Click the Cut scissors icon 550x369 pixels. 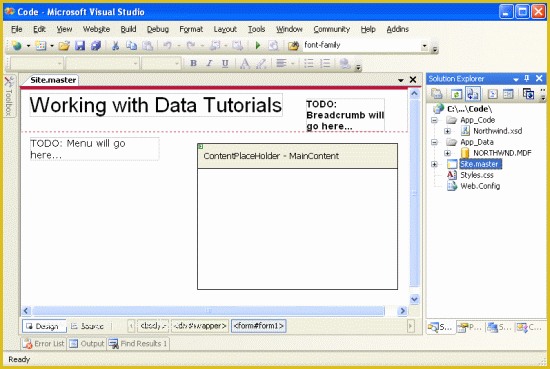pos(115,46)
